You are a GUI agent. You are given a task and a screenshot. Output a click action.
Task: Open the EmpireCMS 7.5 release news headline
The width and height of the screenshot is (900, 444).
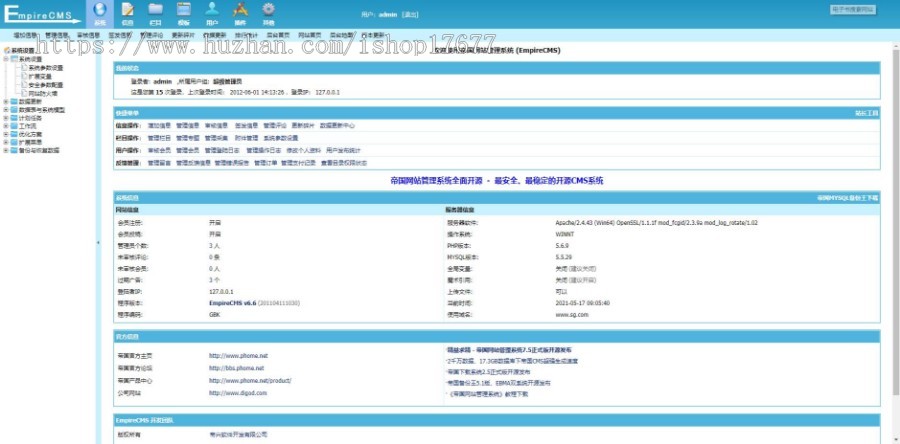click(x=509, y=349)
